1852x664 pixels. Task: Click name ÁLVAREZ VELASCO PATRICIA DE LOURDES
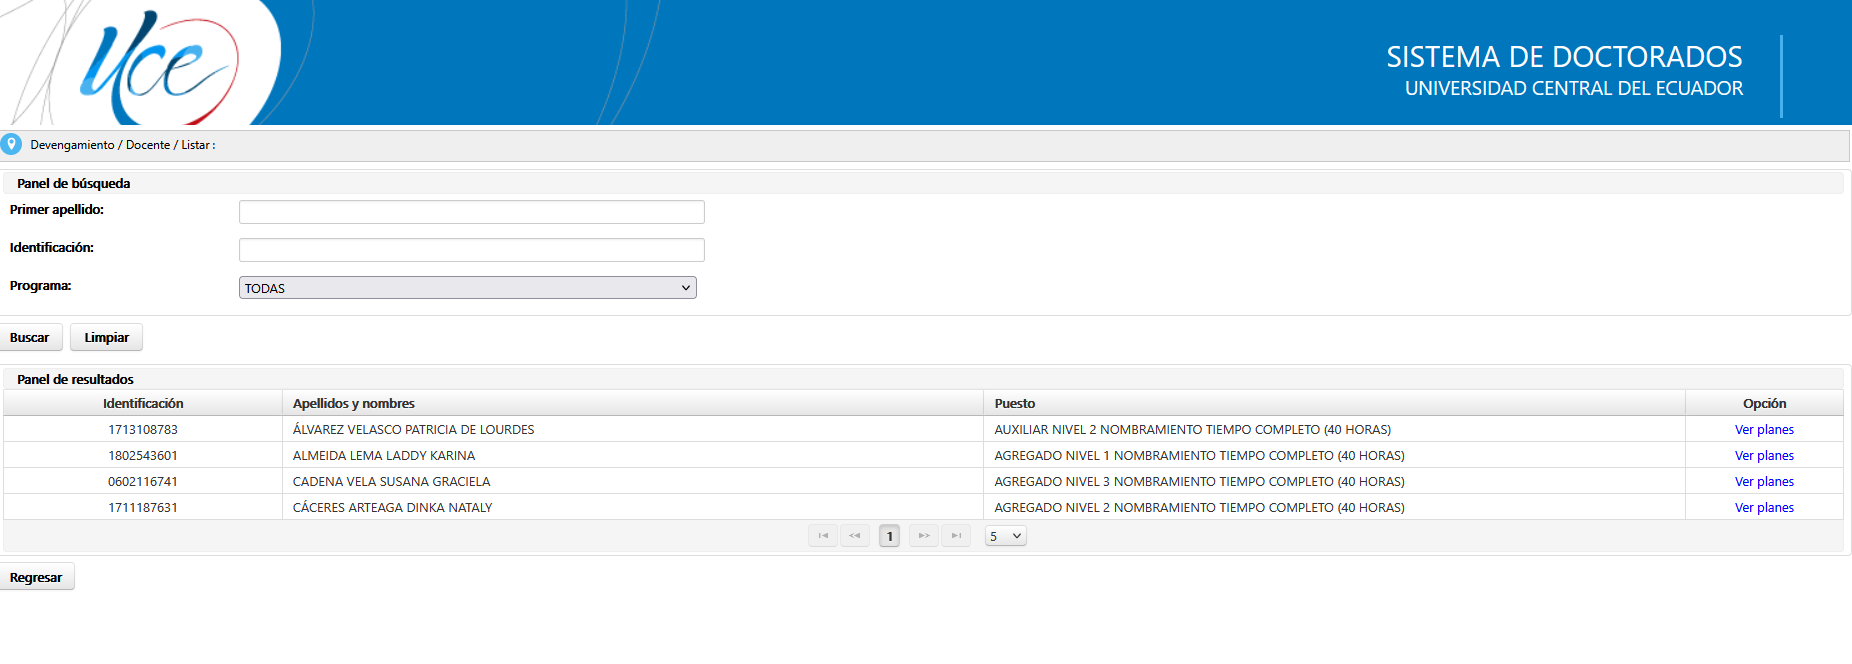413,429
